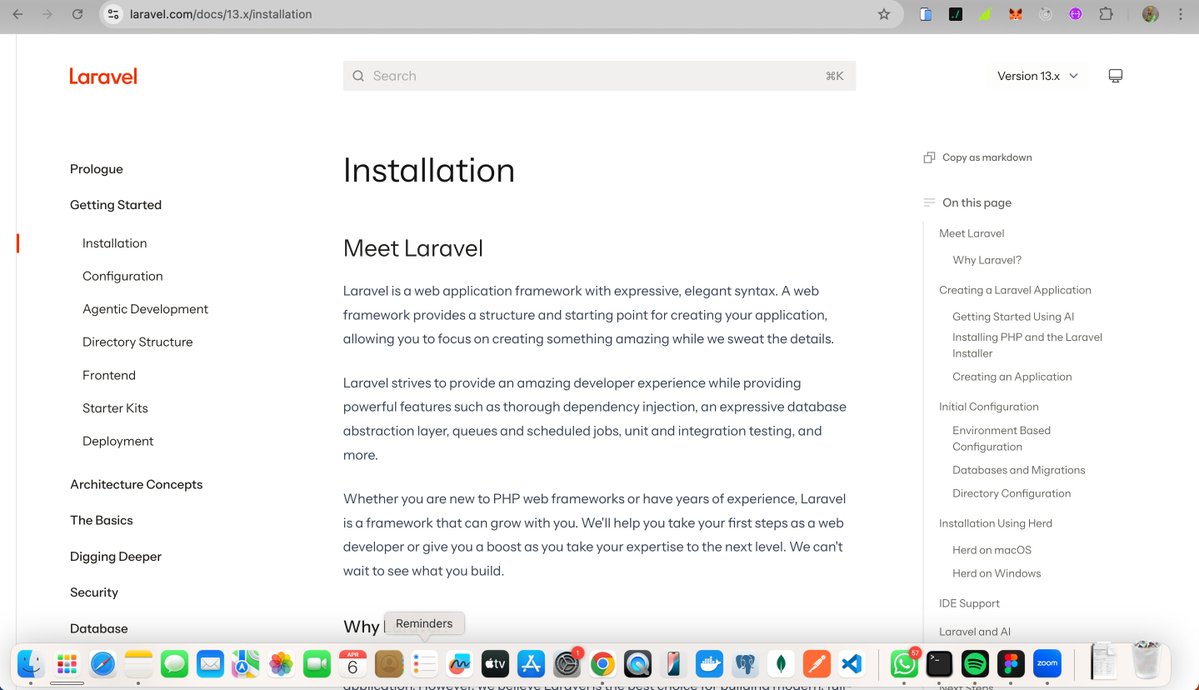The image size is (1199, 690).
Task: Jump to Databases and Migrations
Action: point(1019,470)
